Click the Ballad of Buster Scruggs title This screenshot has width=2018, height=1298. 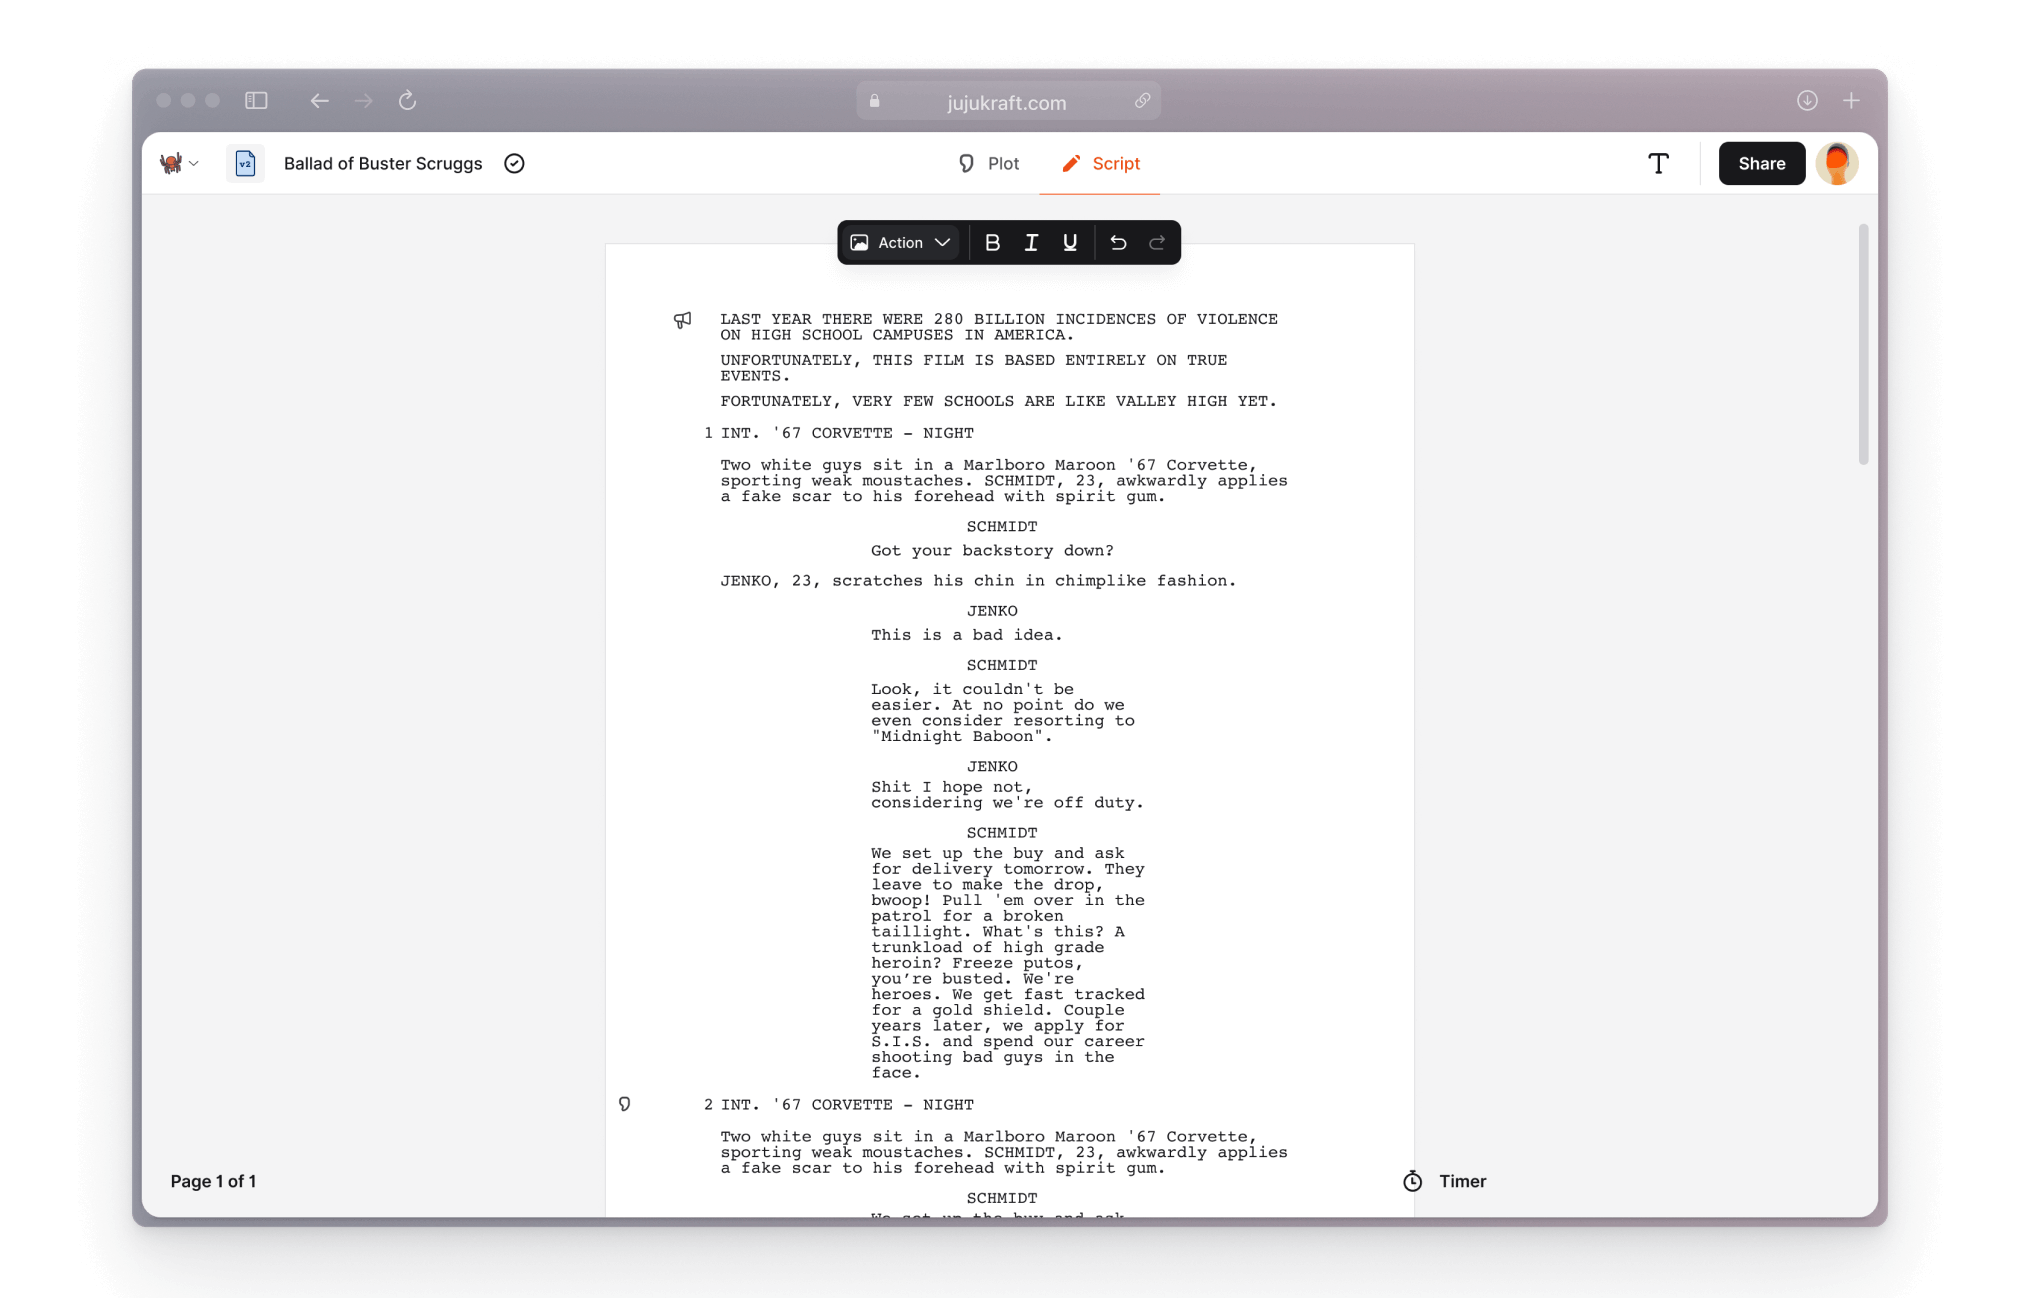coord(383,163)
